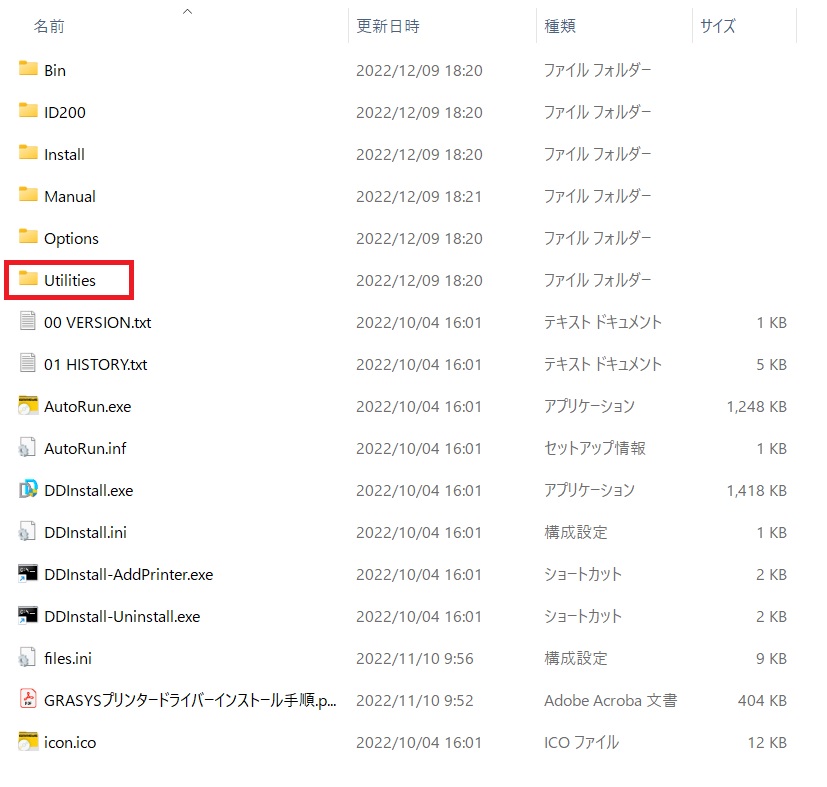Click the icon.ico file icon
Viewport: 827px width, 787px height.
coord(28,741)
